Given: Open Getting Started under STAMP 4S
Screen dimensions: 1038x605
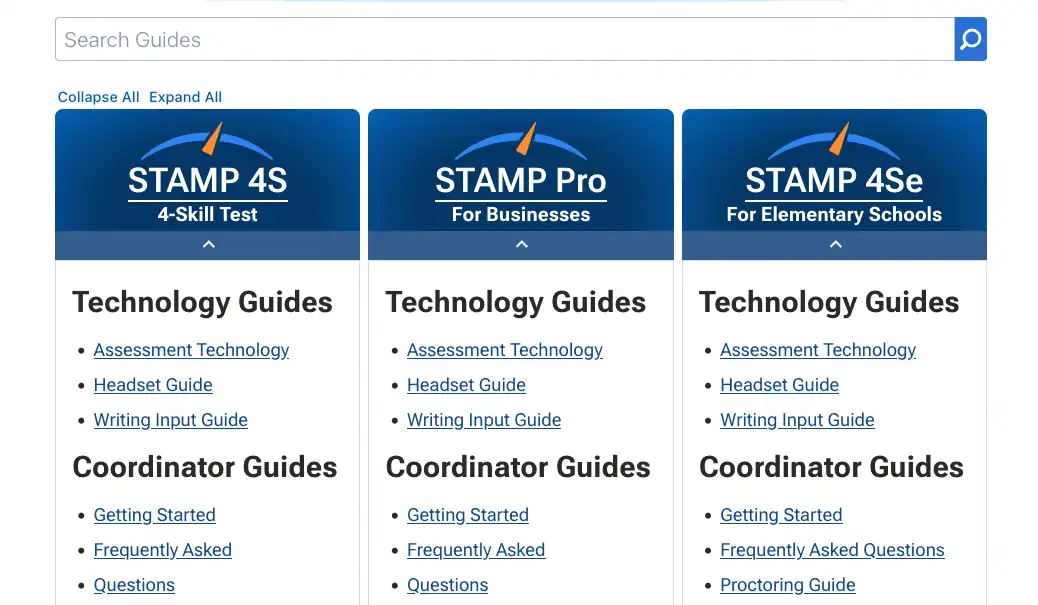Looking at the screenshot, I should coord(154,515).
